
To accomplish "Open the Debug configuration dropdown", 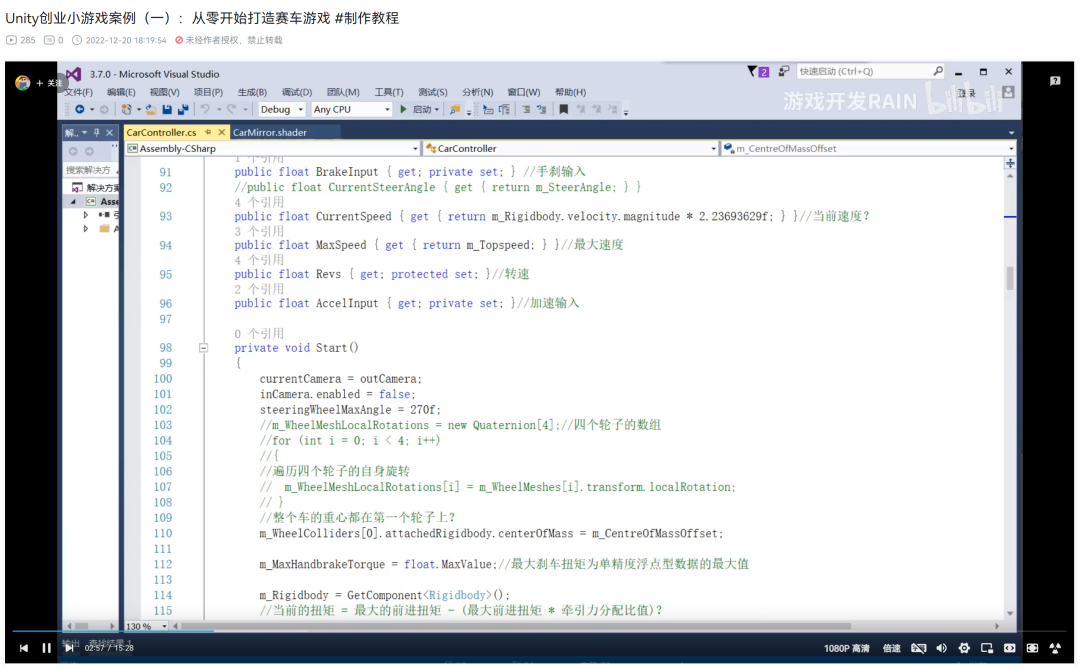I will [x=282, y=109].
